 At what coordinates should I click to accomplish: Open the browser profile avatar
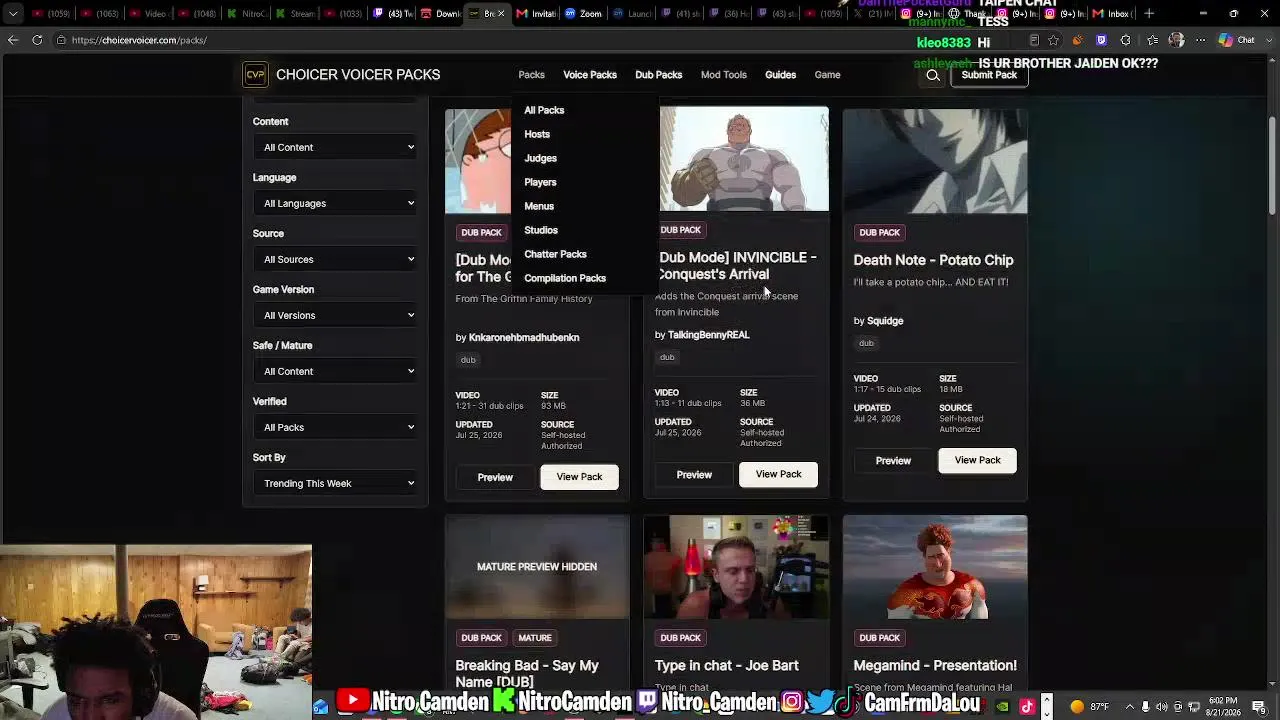[1176, 40]
